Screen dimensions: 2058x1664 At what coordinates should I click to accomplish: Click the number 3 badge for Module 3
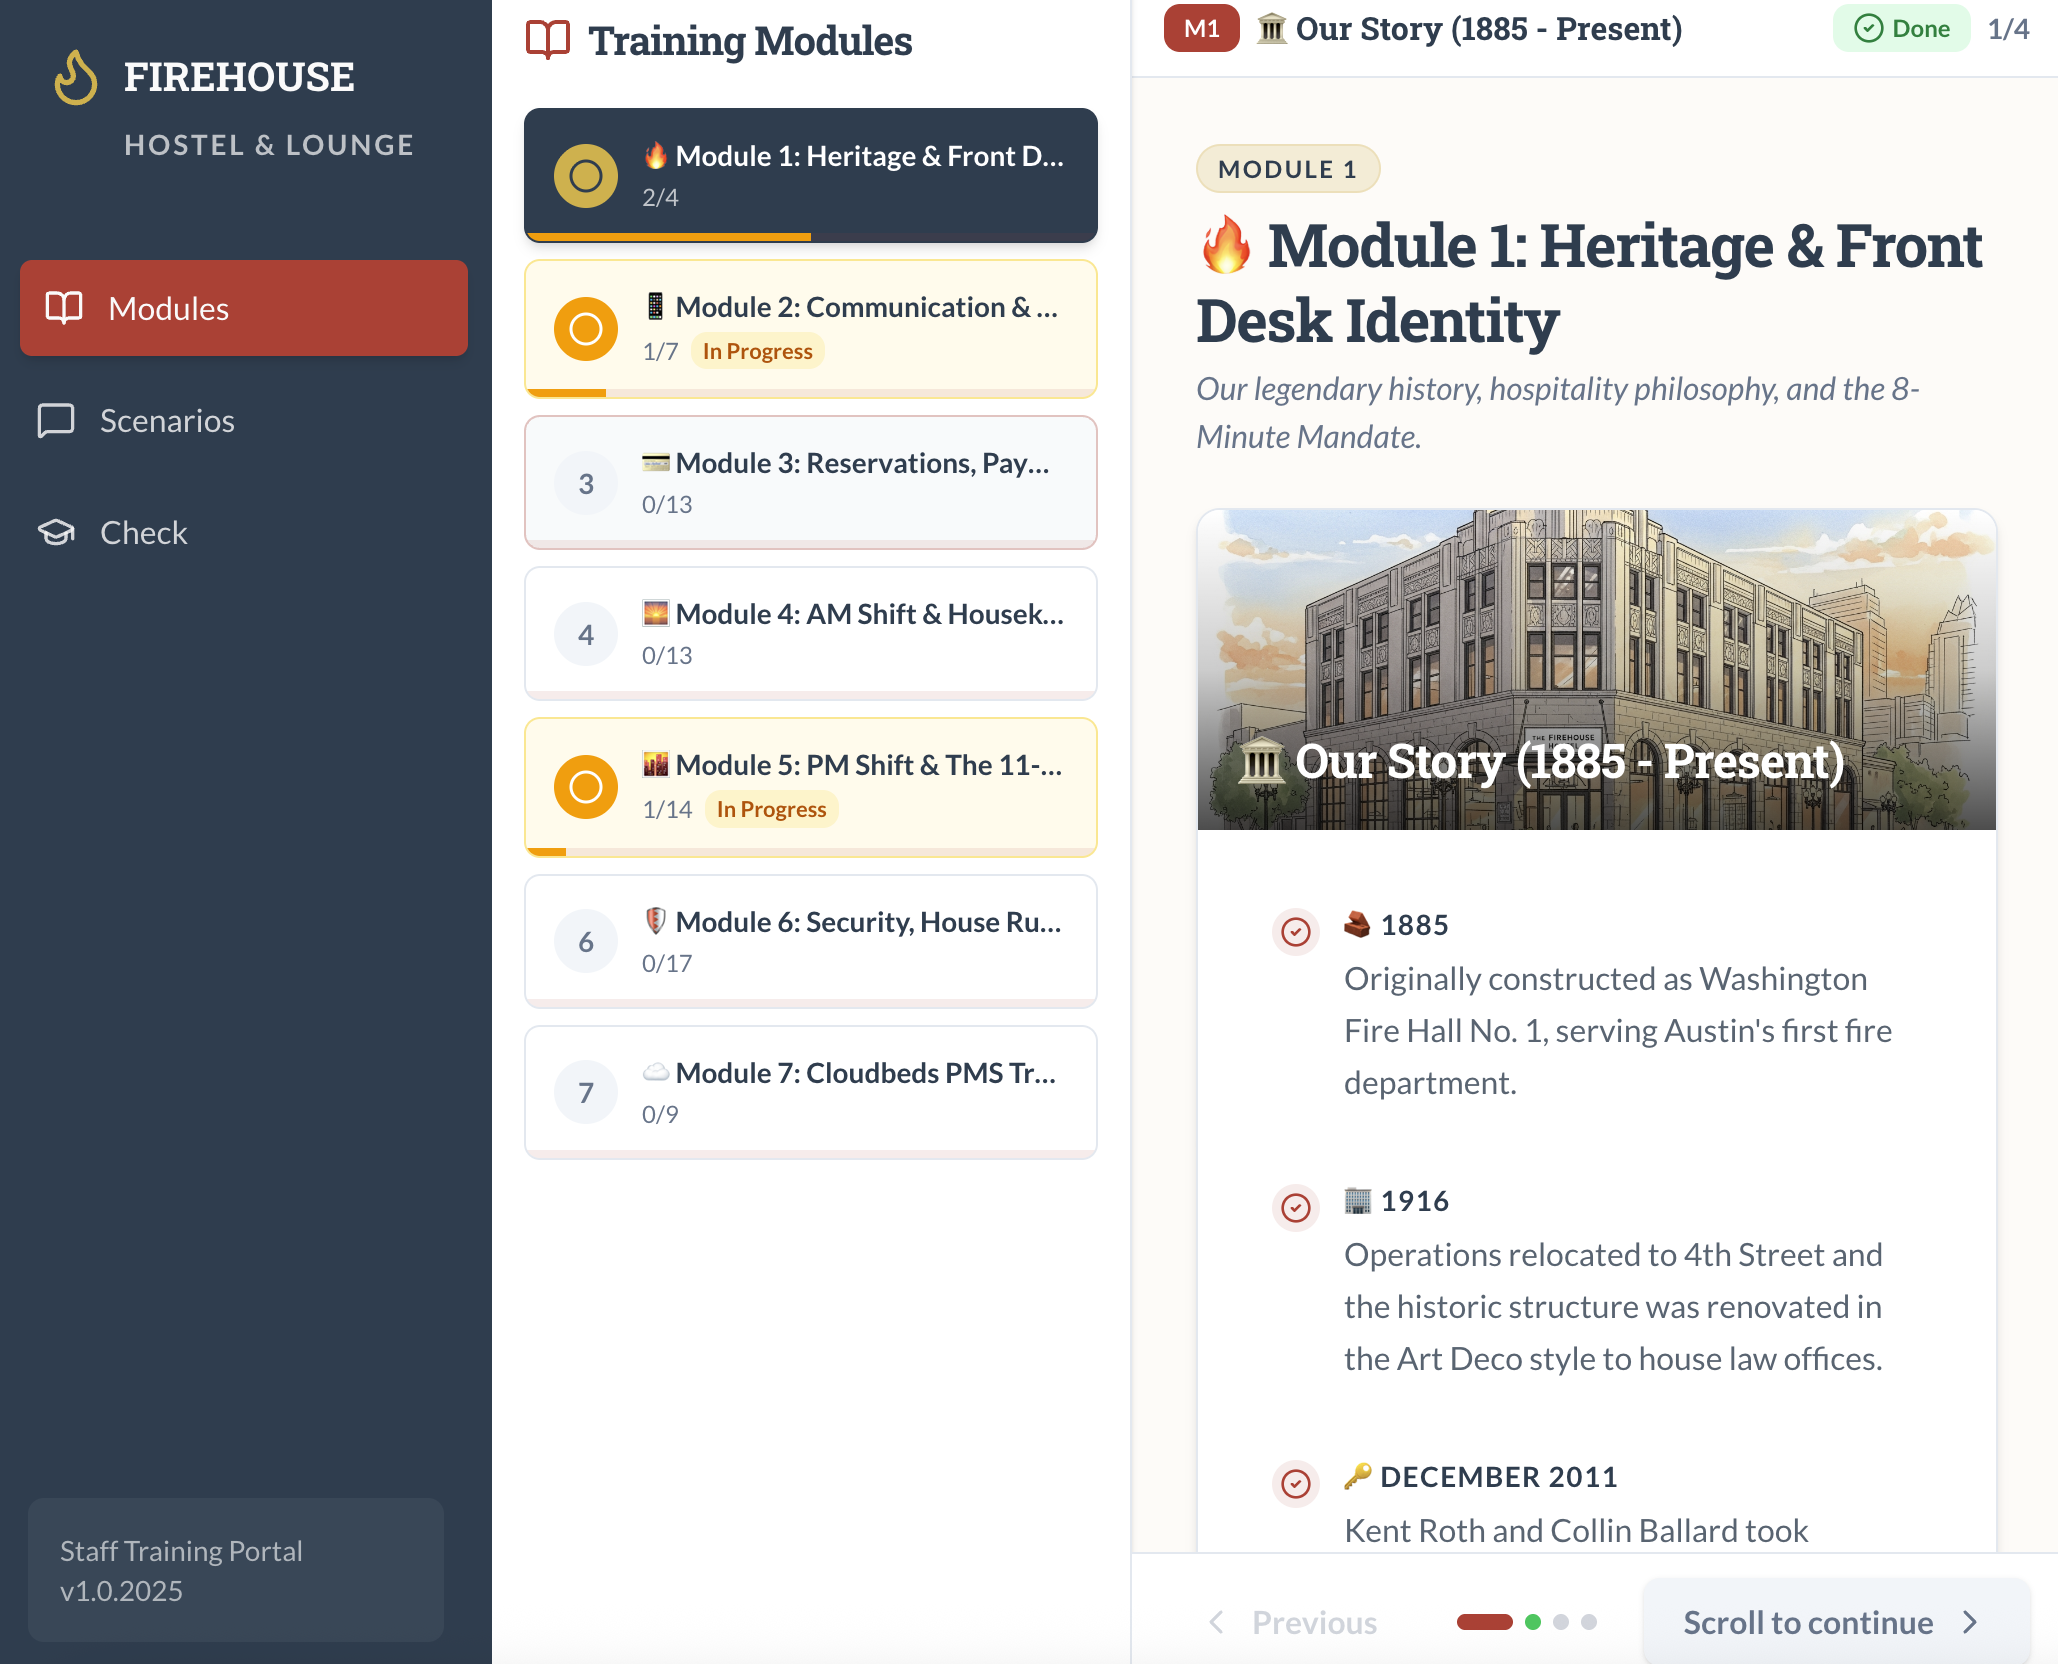(x=585, y=484)
